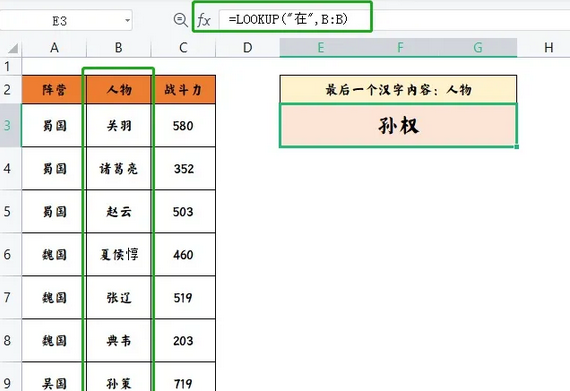
Task: Select the 吴国 cell in row 9
Action: click(x=54, y=376)
